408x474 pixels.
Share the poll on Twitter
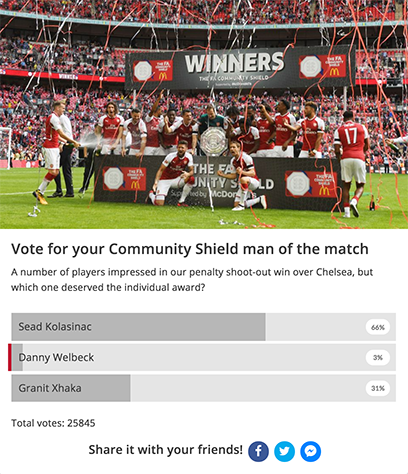click(284, 451)
